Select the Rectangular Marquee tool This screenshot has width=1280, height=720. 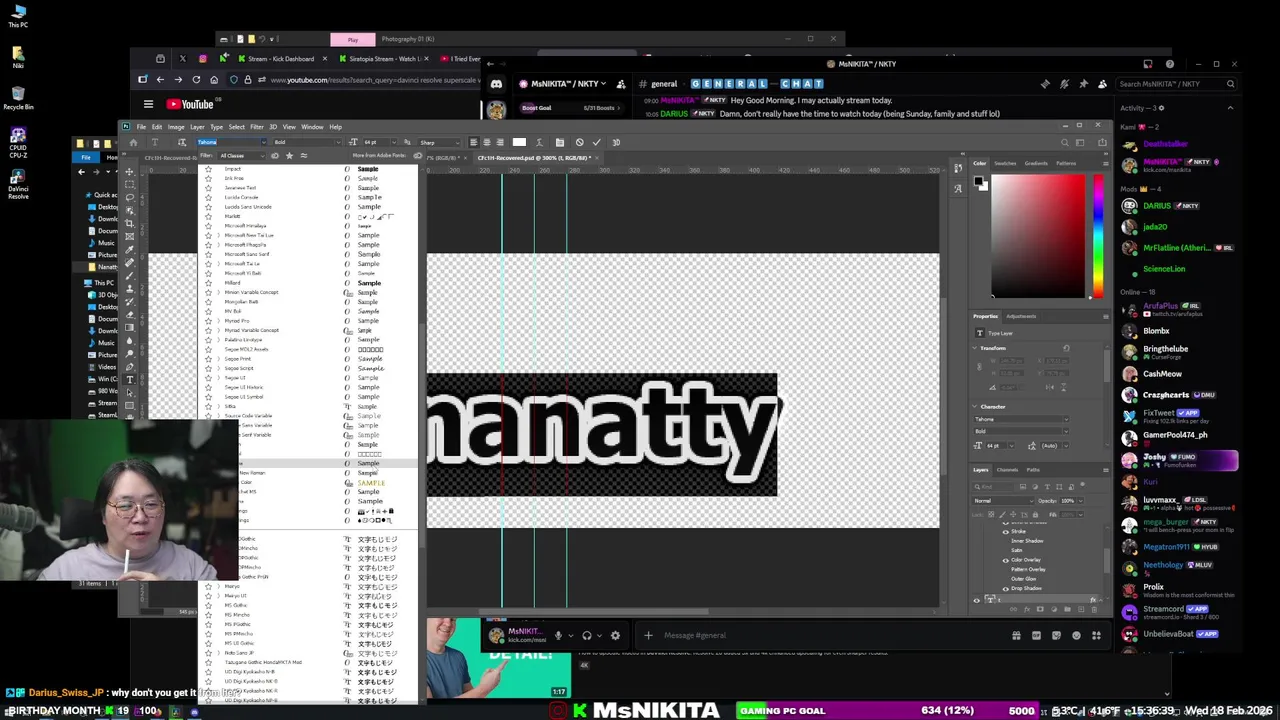coord(129,185)
